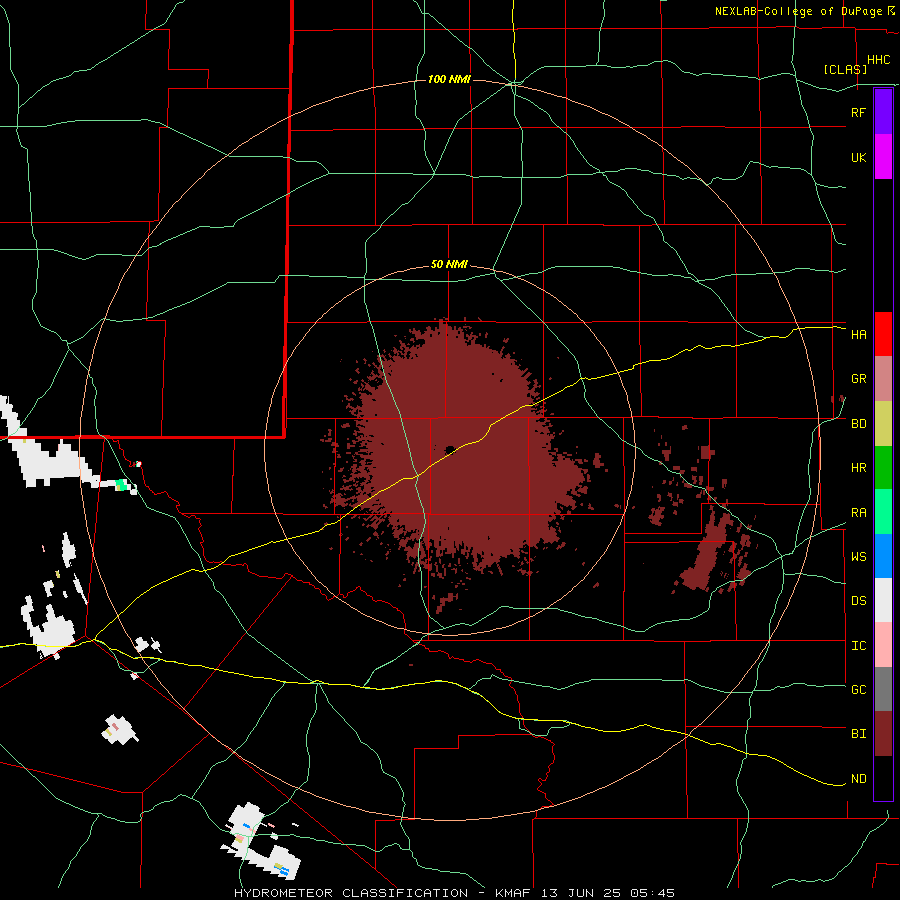Click the NEXLAB-College of DuPage credit text
Viewport: 900px width, 900px height.
pyautogui.click(x=798, y=11)
